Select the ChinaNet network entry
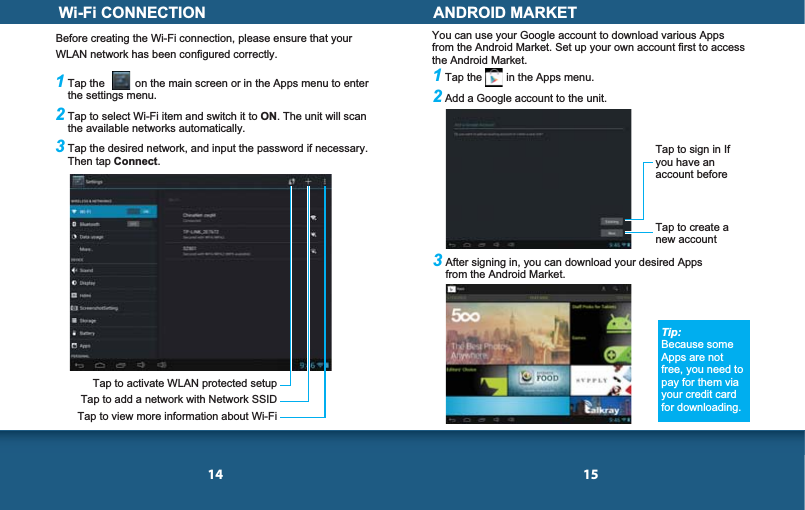This screenshot has width=805, height=510. [242, 218]
